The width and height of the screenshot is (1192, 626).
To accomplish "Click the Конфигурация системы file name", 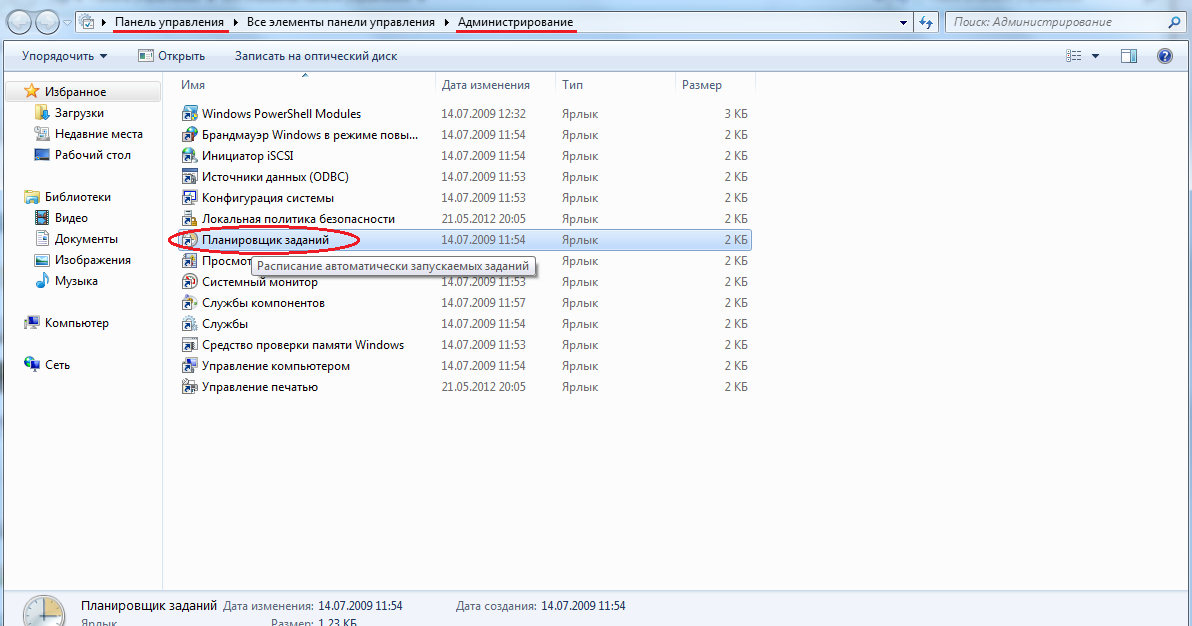I will (268, 198).
